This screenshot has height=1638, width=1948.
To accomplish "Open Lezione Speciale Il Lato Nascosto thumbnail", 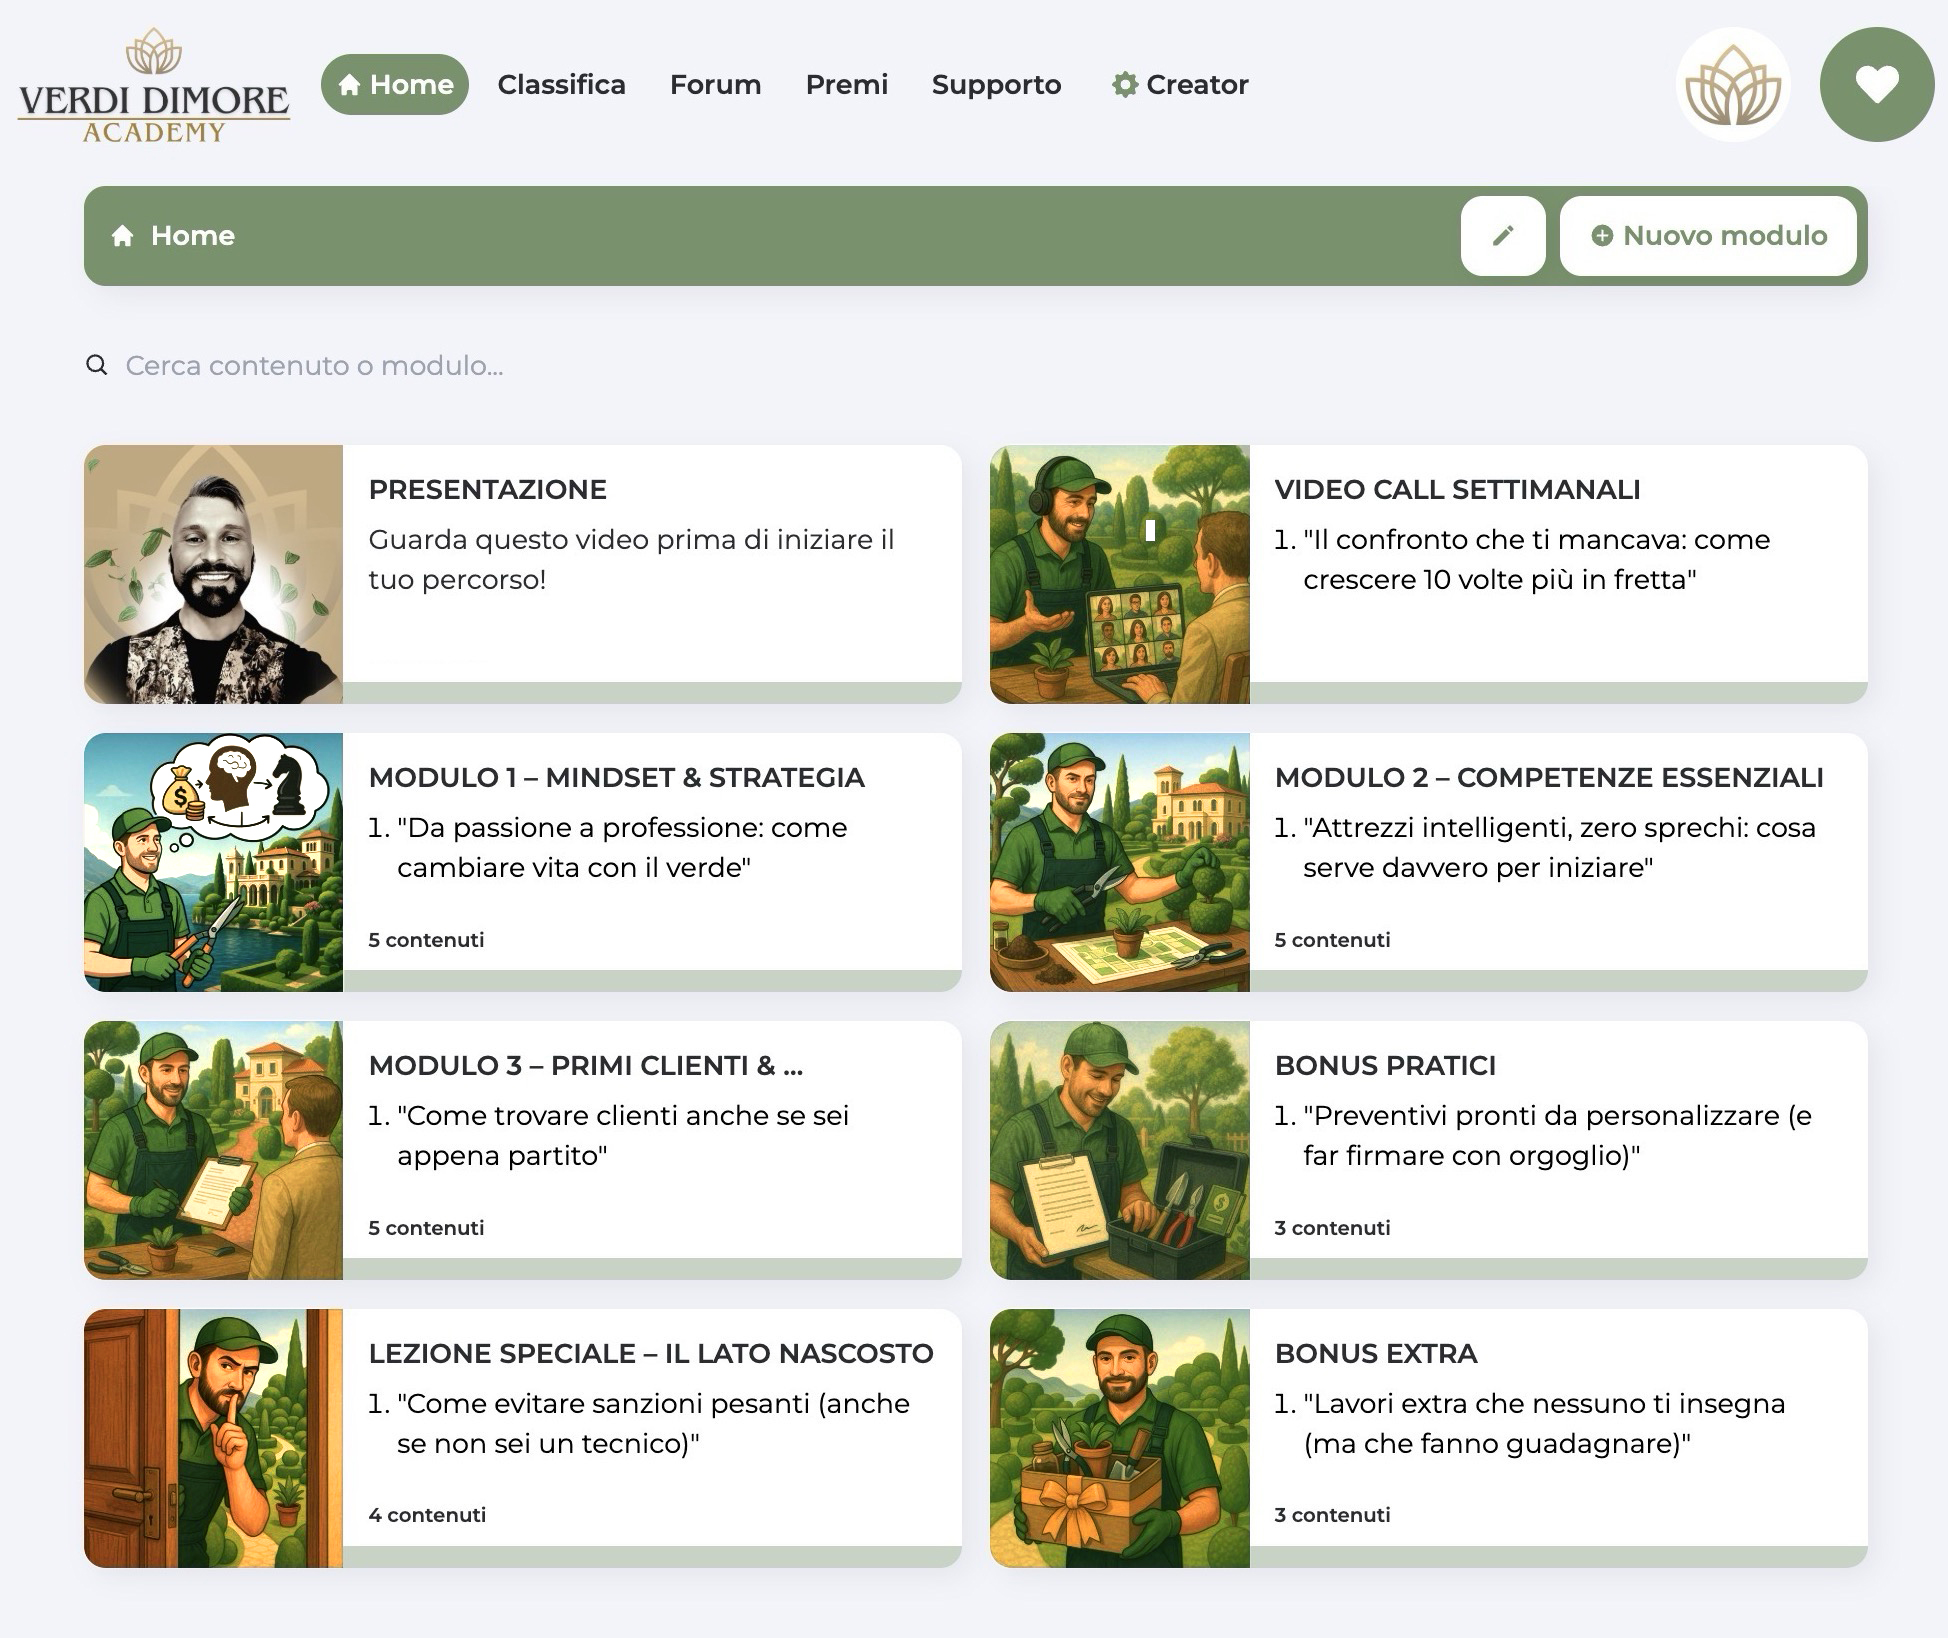I will [213, 1438].
